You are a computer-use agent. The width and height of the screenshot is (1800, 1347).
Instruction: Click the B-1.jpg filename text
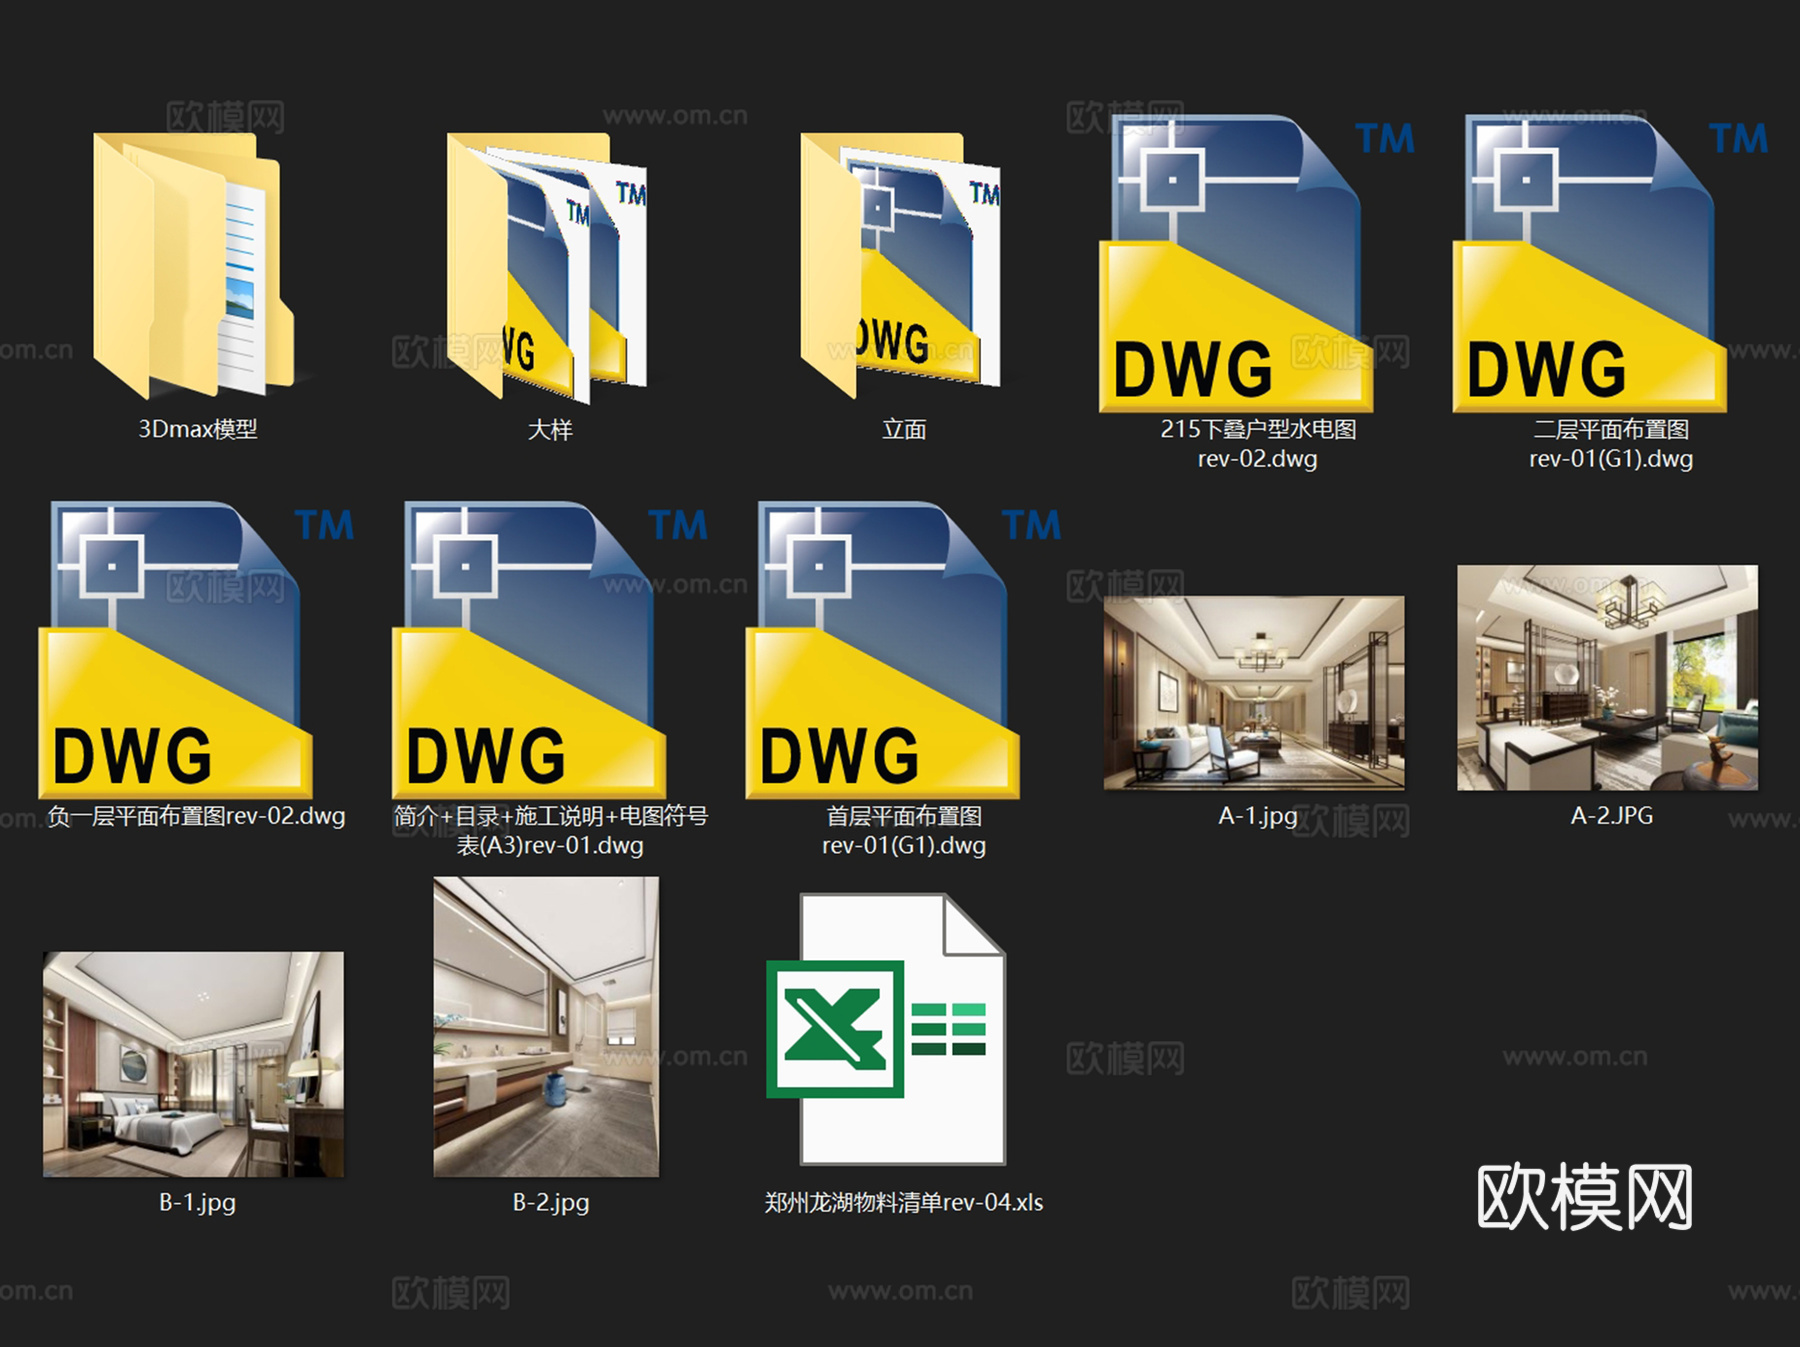197,1202
